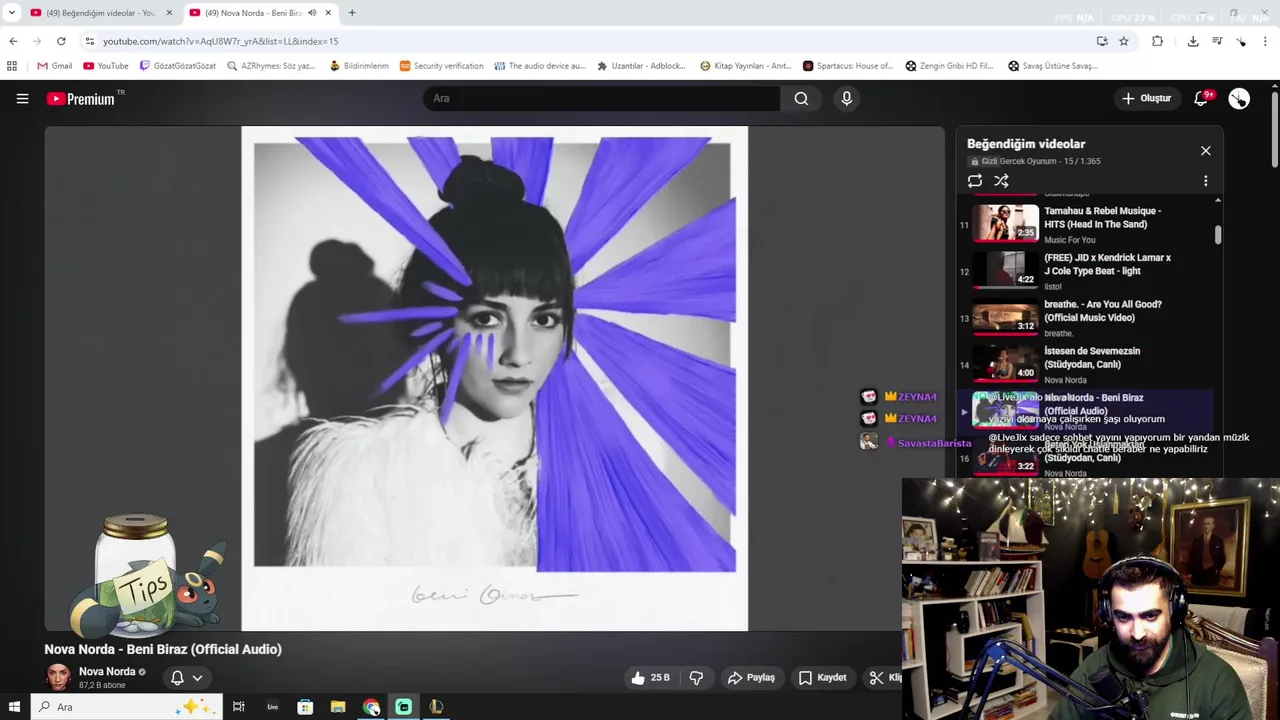Play İstesen de Sevemezsin (Stüdyodan, Canlı)
The height and width of the screenshot is (720, 1280).
(1085, 364)
